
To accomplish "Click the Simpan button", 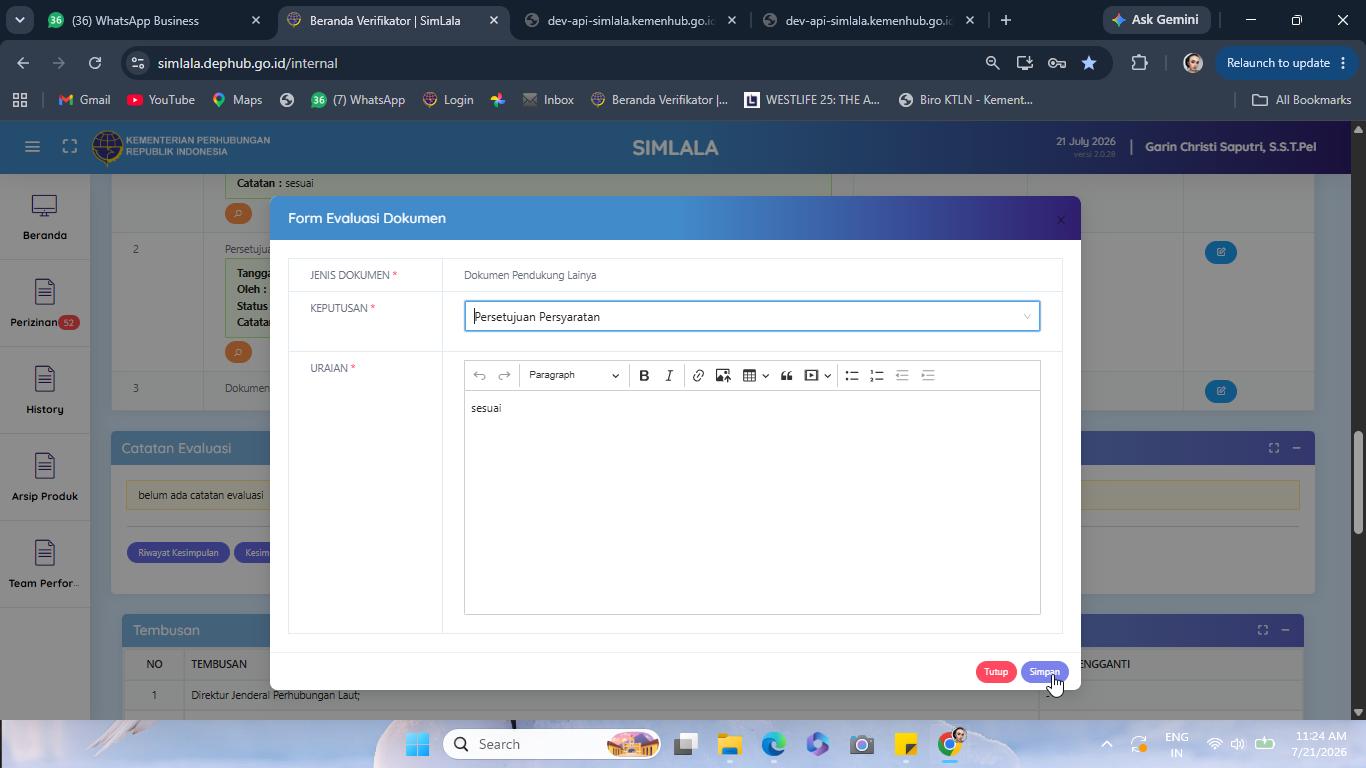I will pos(1044,672).
